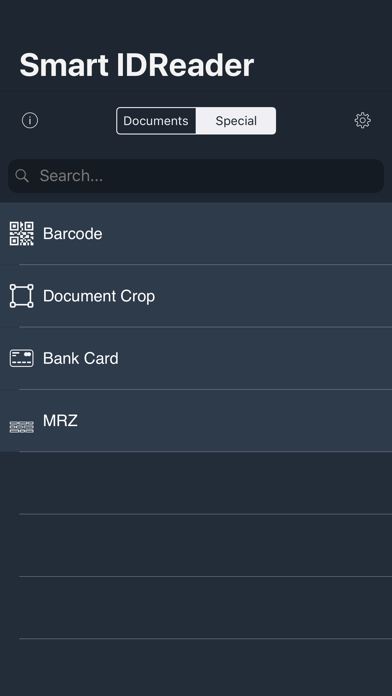This screenshot has width=392, height=696.
Task: Tap the blank area of Bank Card row
Action: coord(255,358)
